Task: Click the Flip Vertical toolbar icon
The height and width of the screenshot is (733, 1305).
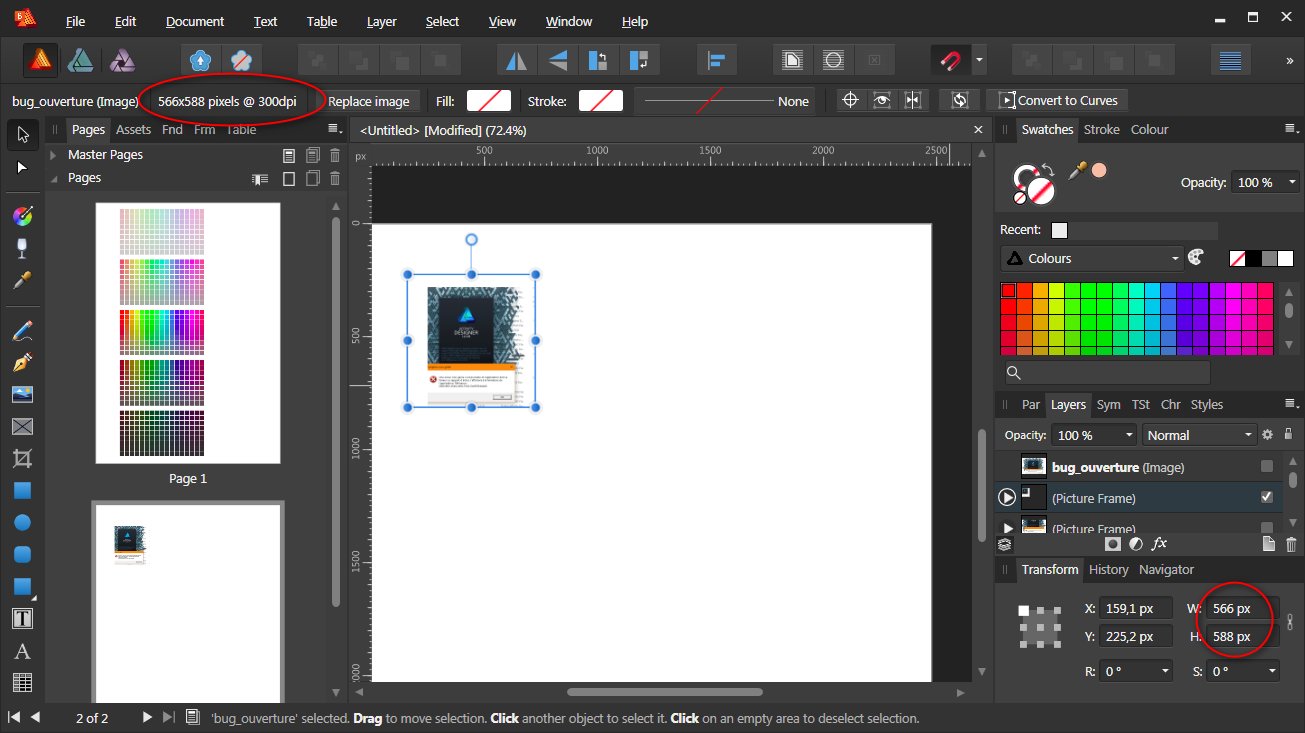Action: (558, 60)
